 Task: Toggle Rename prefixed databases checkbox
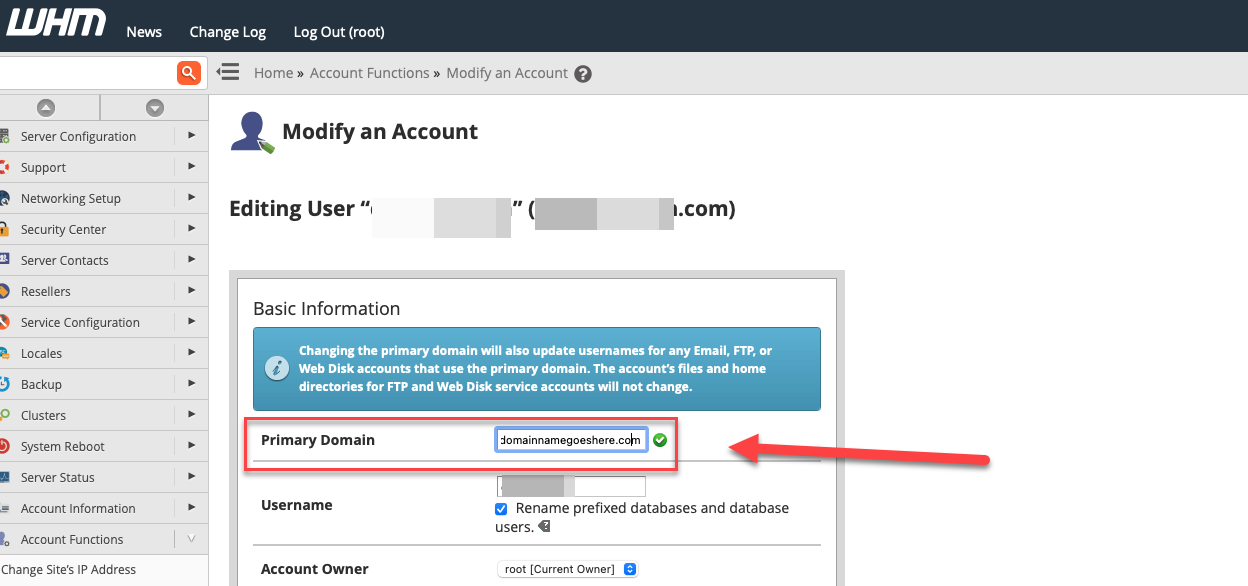tap(501, 509)
